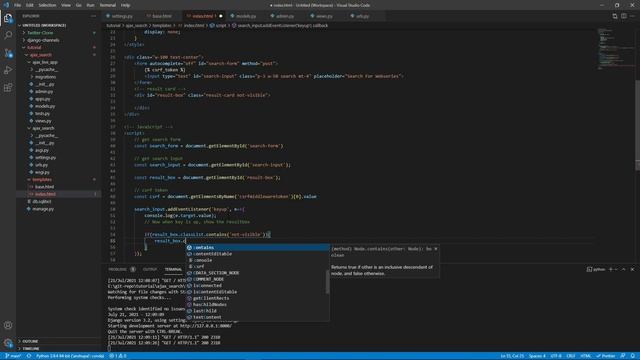
Task: Change indentation via Spaces: 4
Action: coord(537,356)
